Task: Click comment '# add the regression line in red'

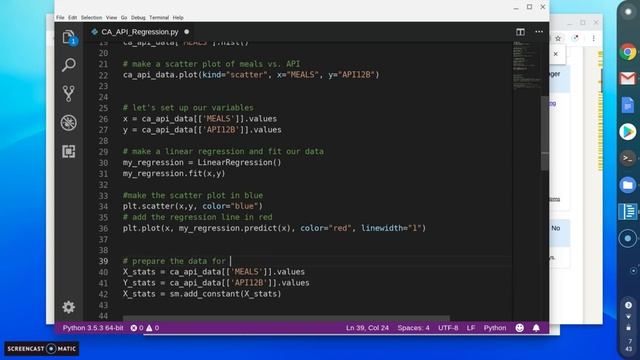Action: point(198,217)
